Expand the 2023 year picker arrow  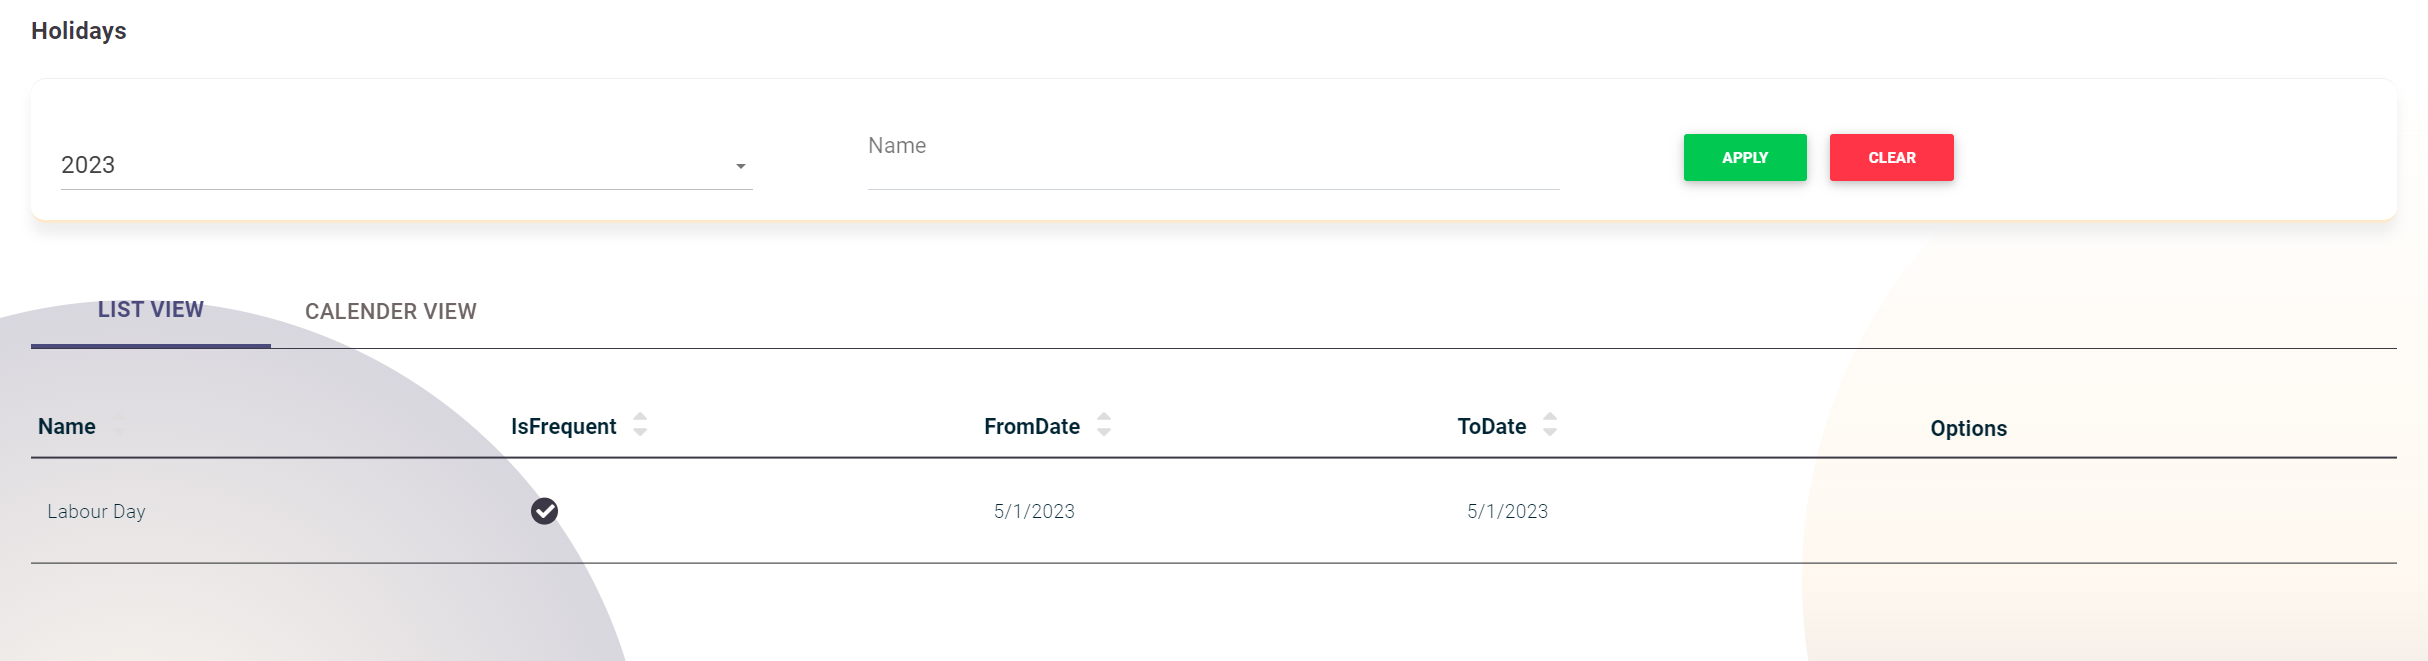(741, 164)
